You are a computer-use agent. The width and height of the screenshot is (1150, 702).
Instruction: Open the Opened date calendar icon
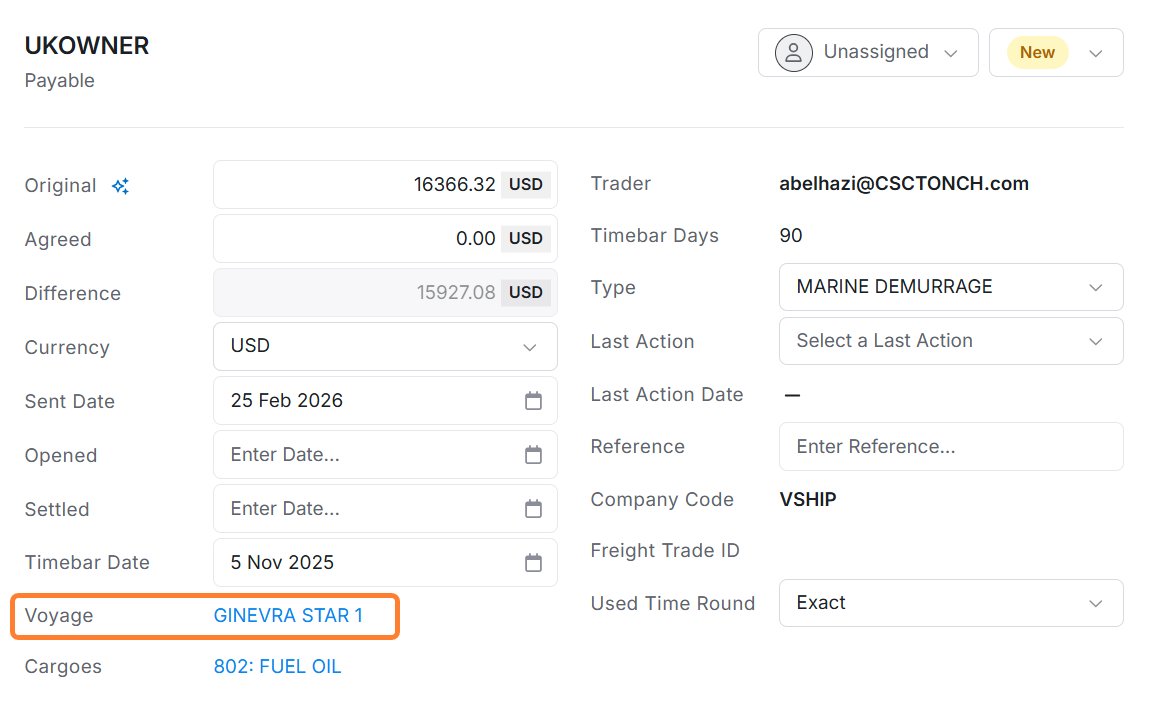click(533, 455)
